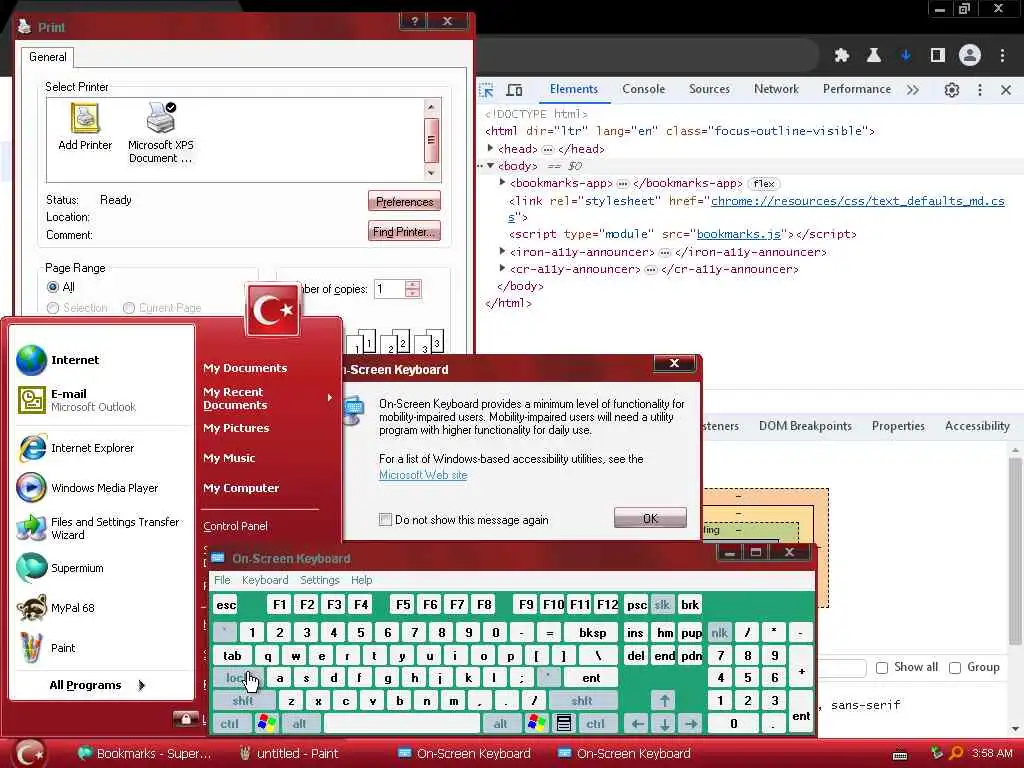1024x768 pixels.
Task: Click the Preferences button in Print dialog
Action: tap(404, 201)
